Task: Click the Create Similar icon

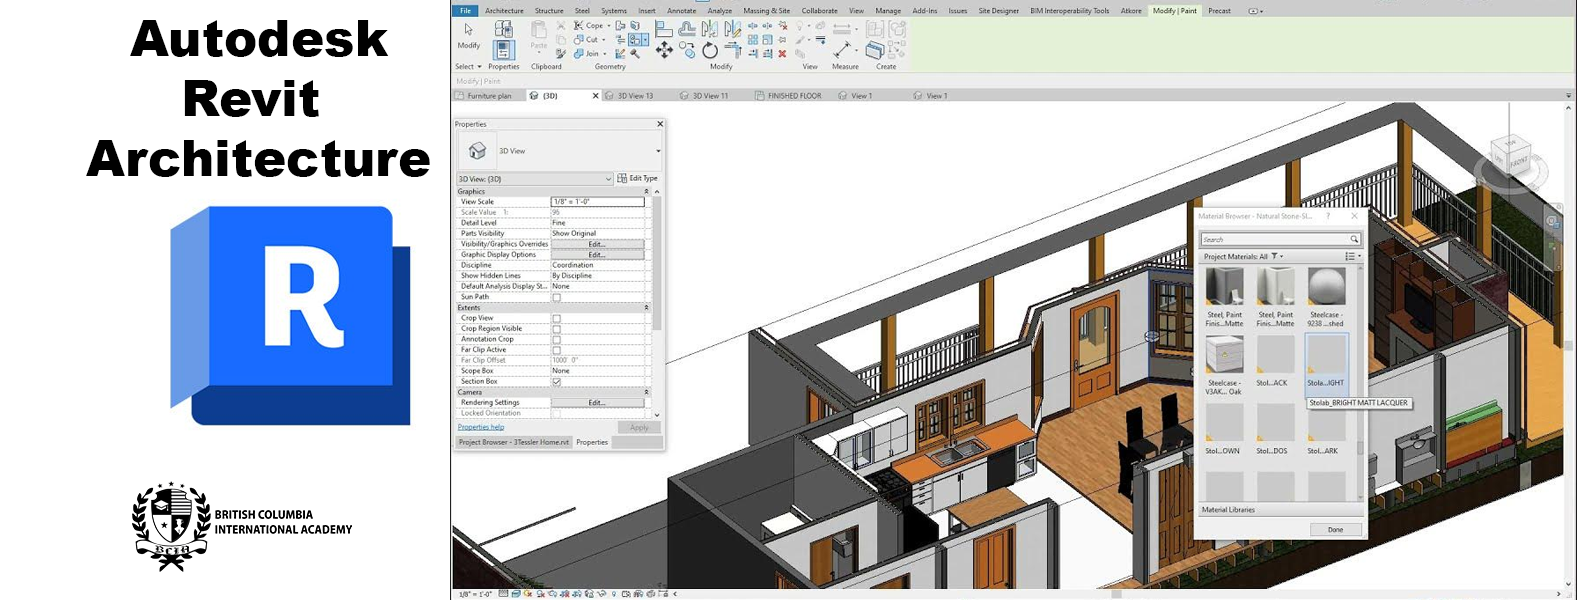Action: pyautogui.click(x=874, y=50)
